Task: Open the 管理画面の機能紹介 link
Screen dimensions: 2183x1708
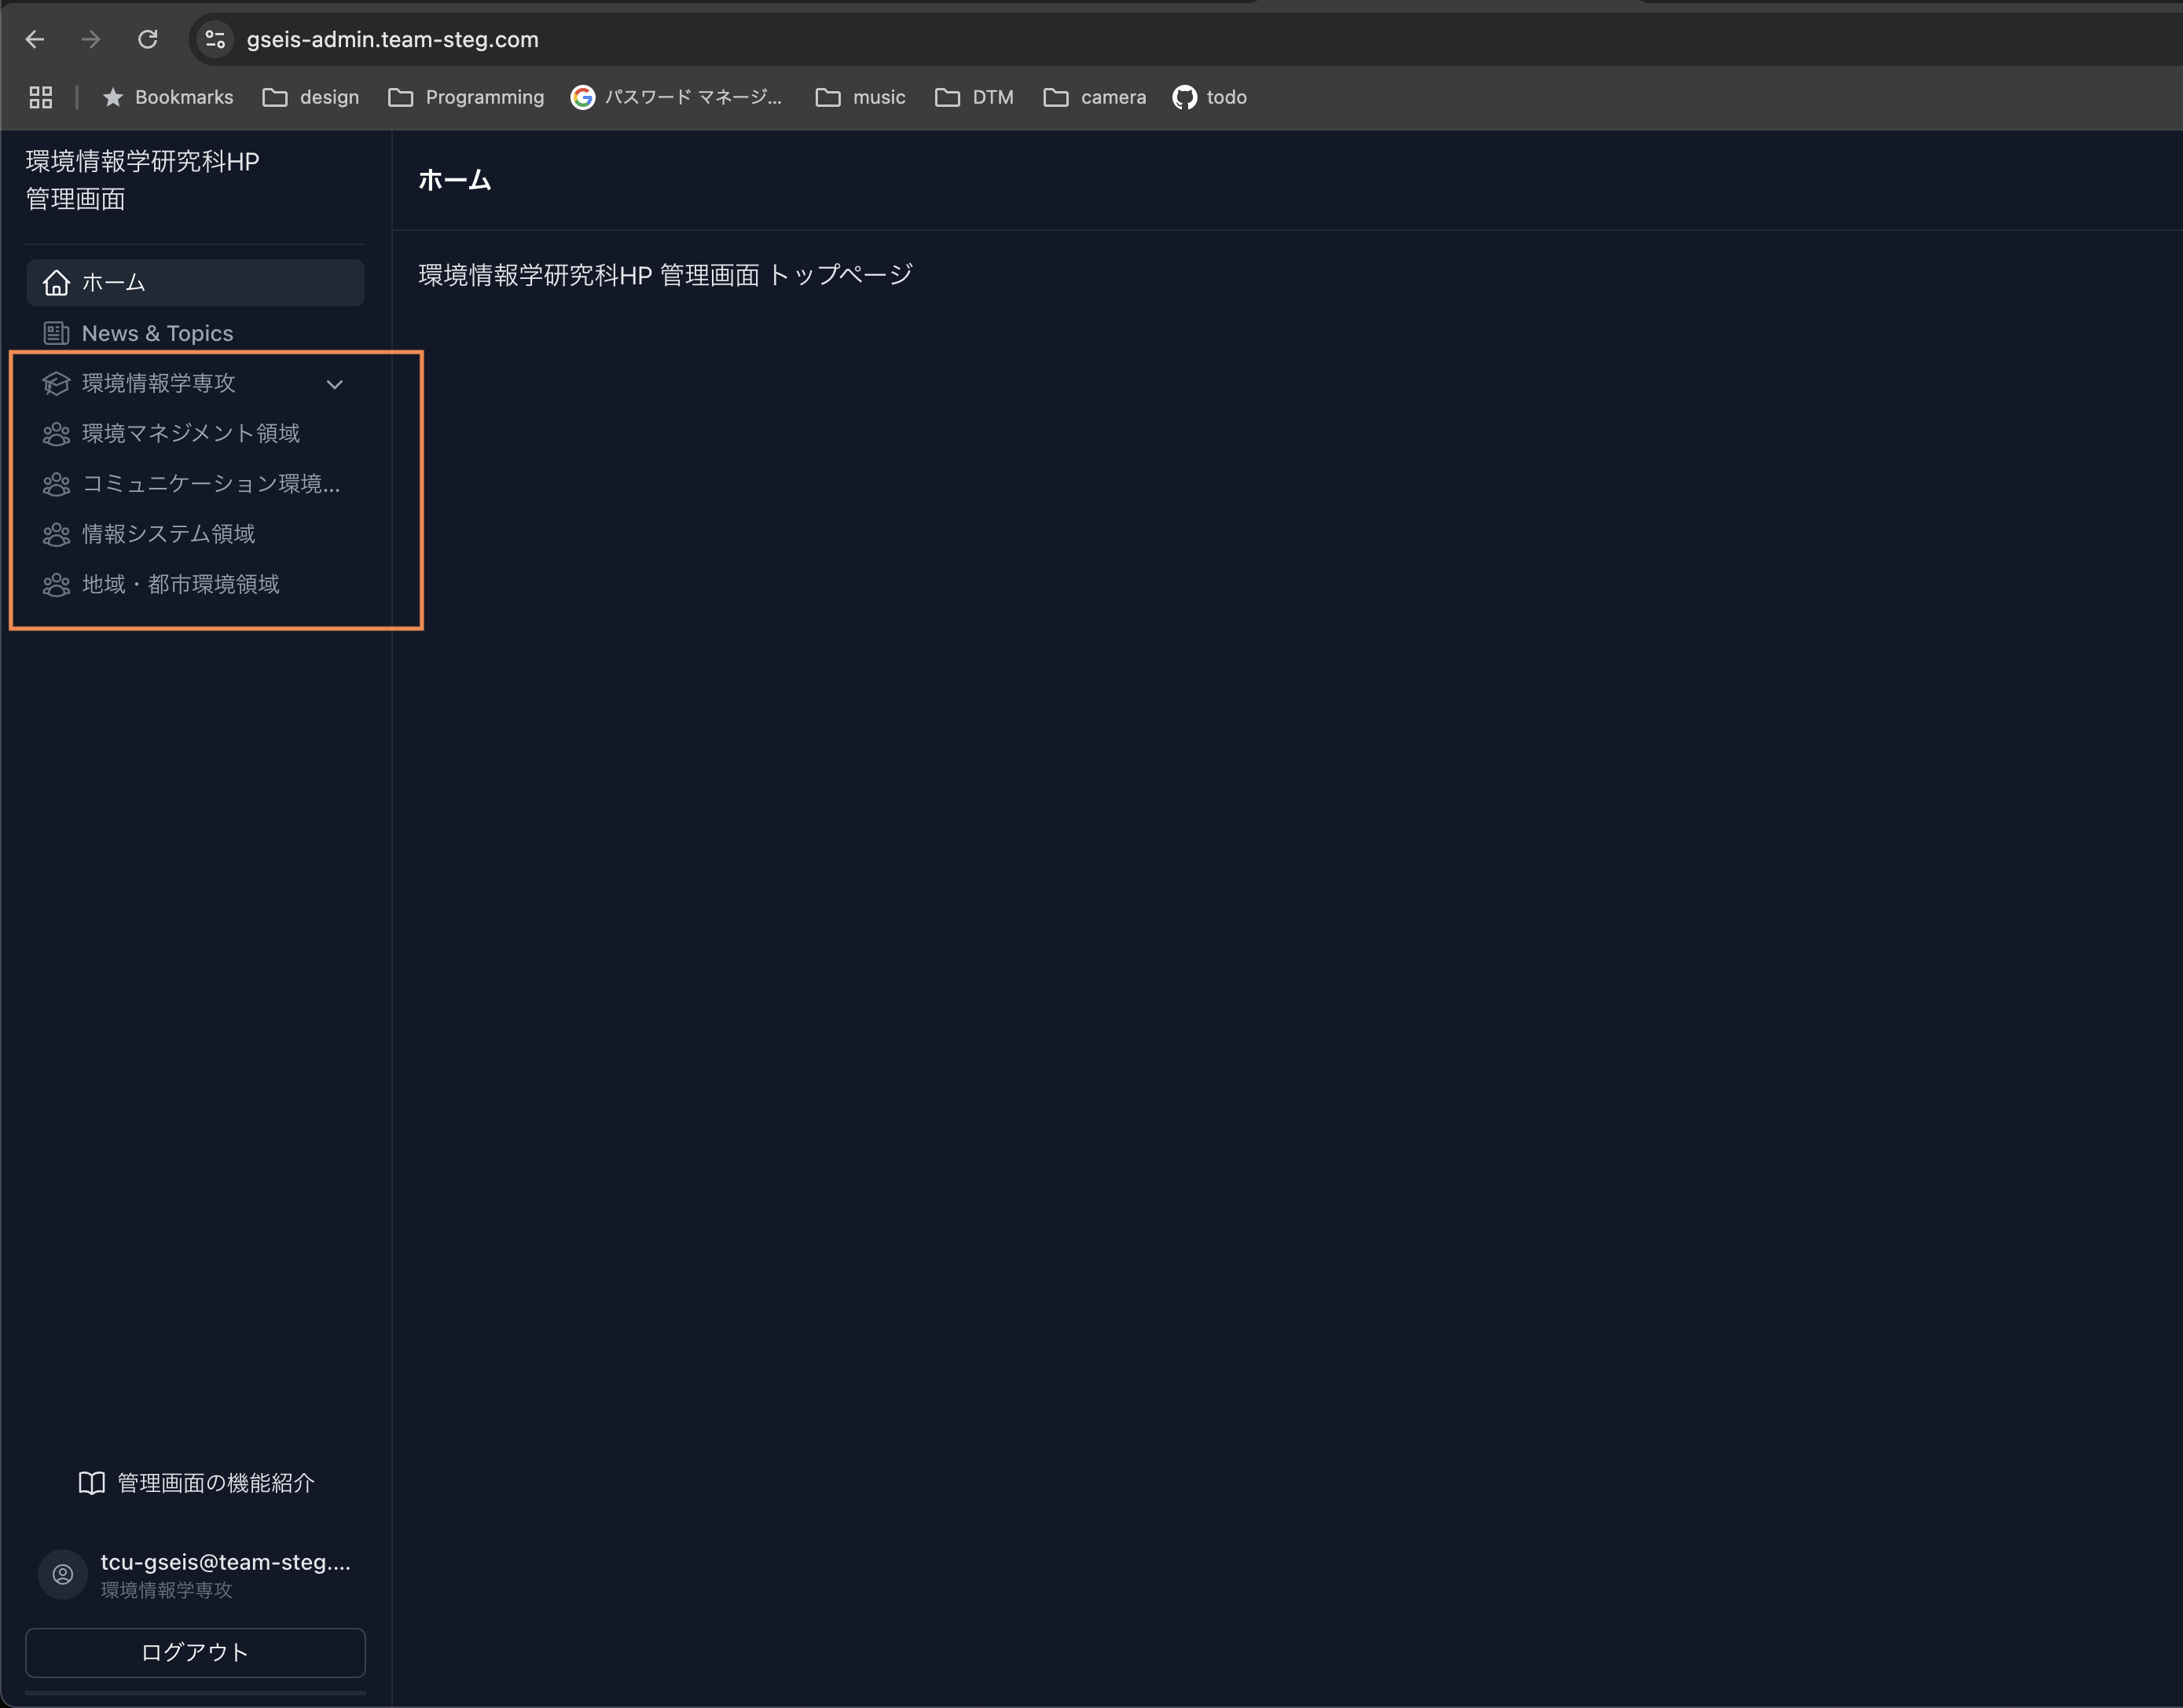Action: click(x=215, y=1483)
